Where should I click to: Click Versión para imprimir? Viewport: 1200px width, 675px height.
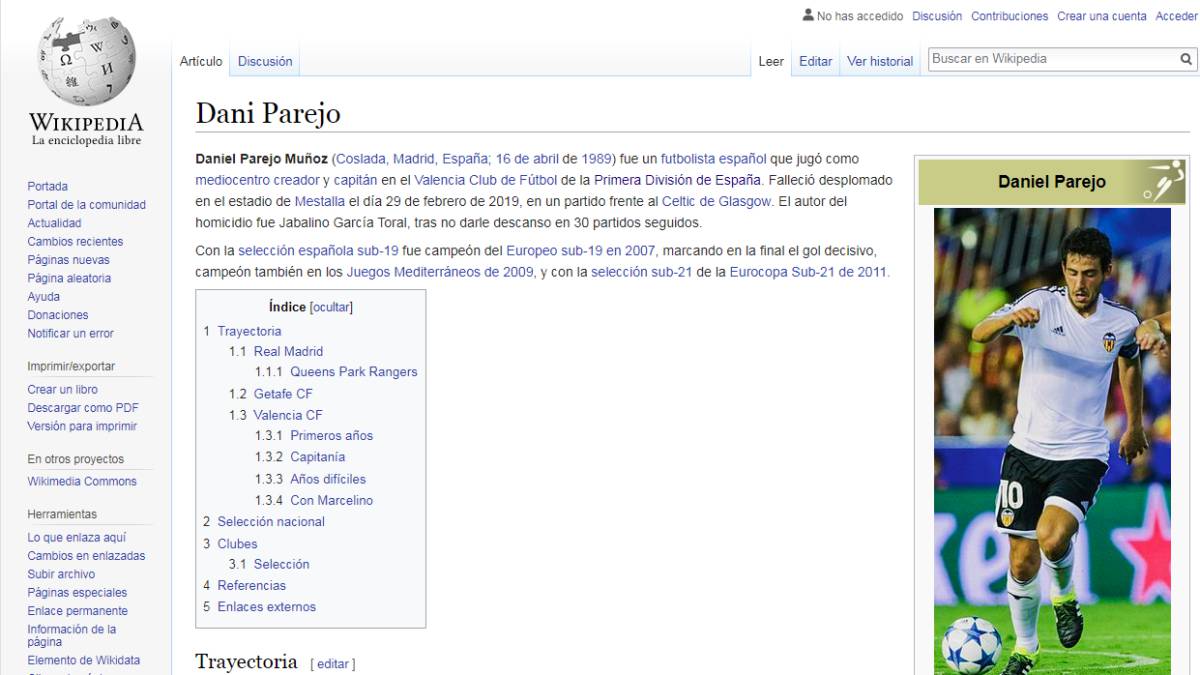pos(82,426)
